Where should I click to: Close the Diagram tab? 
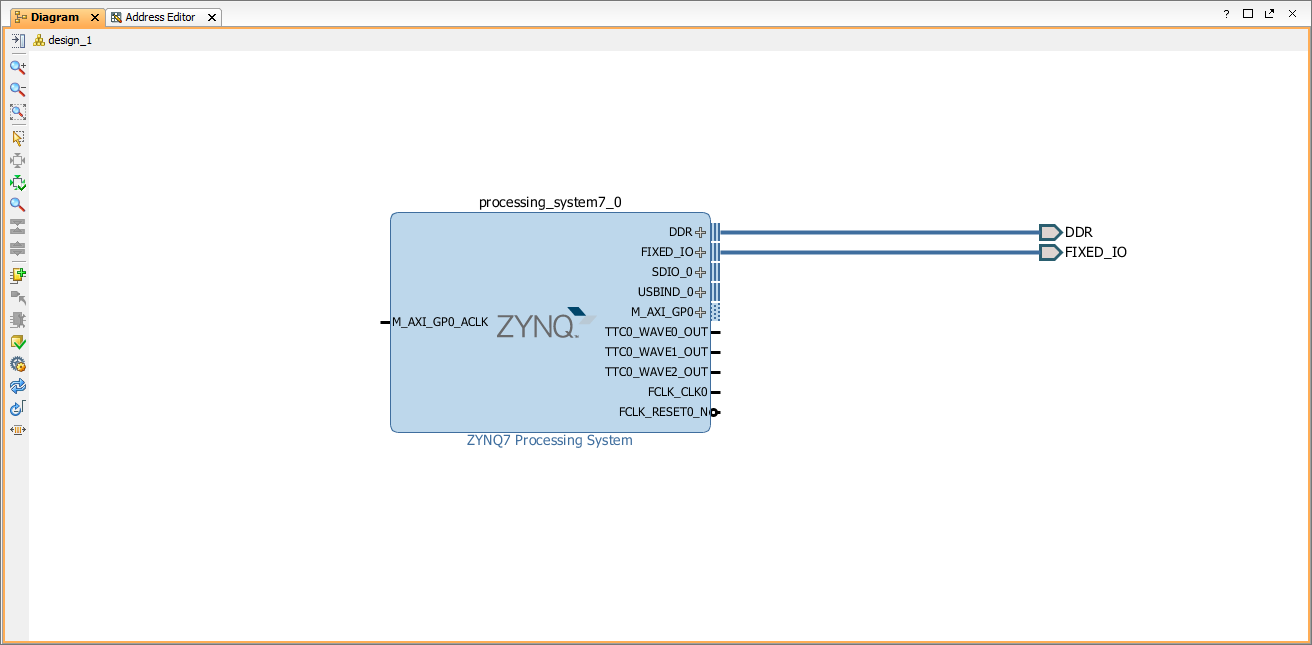pos(94,18)
